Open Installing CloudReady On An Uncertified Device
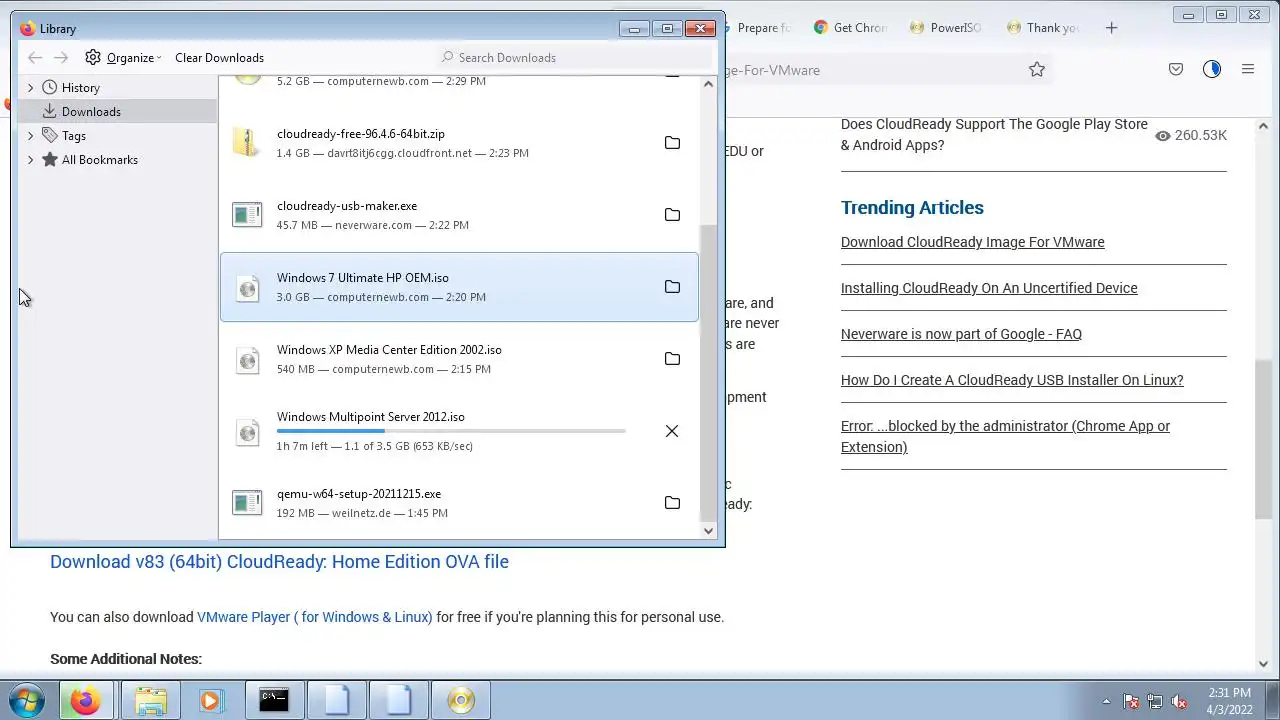The image size is (1280, 720). click(x=989, y=288)
